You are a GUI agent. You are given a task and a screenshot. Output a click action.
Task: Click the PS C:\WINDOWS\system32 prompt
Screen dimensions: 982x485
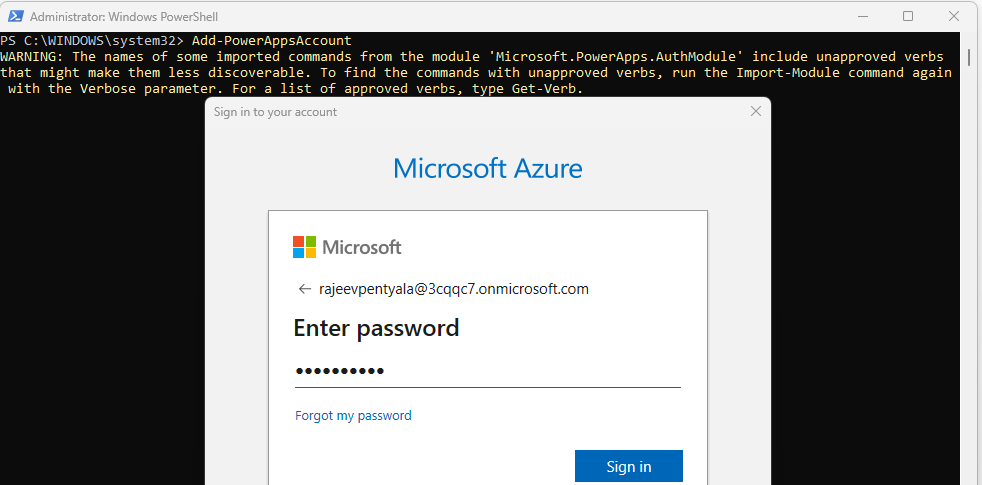(92, 41)
